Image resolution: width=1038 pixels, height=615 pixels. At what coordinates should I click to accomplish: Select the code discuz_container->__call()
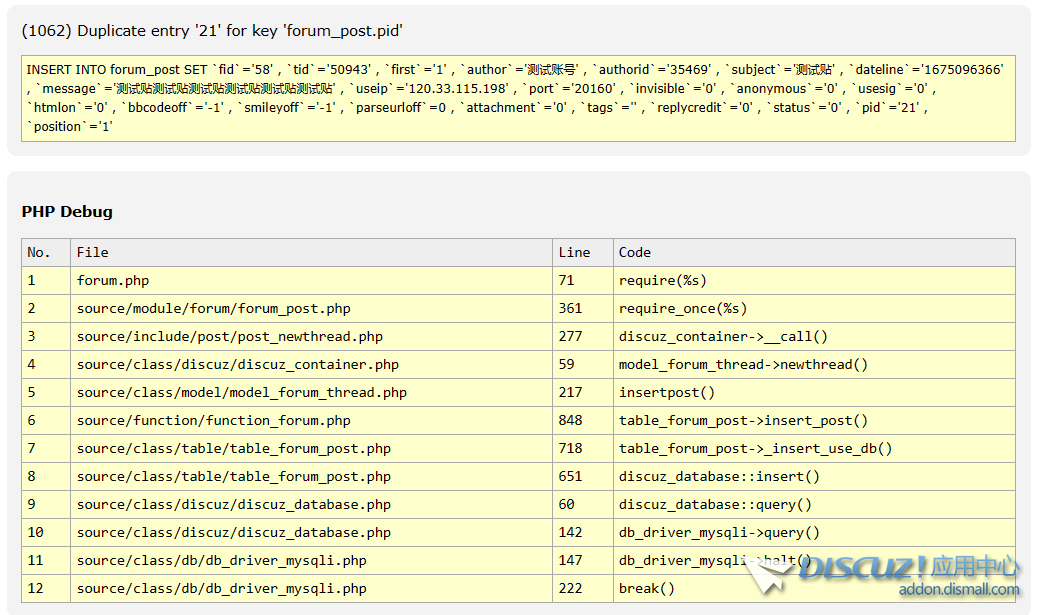723,336
